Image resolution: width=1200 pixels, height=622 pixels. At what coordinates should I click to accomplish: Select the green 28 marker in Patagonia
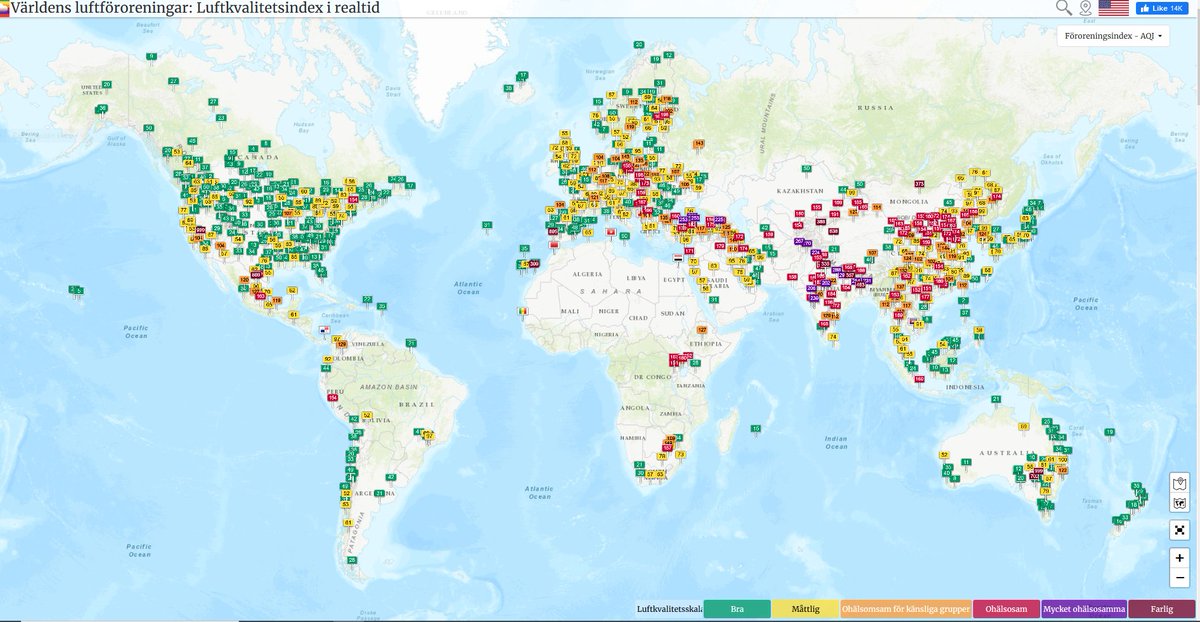click(352, 561)
